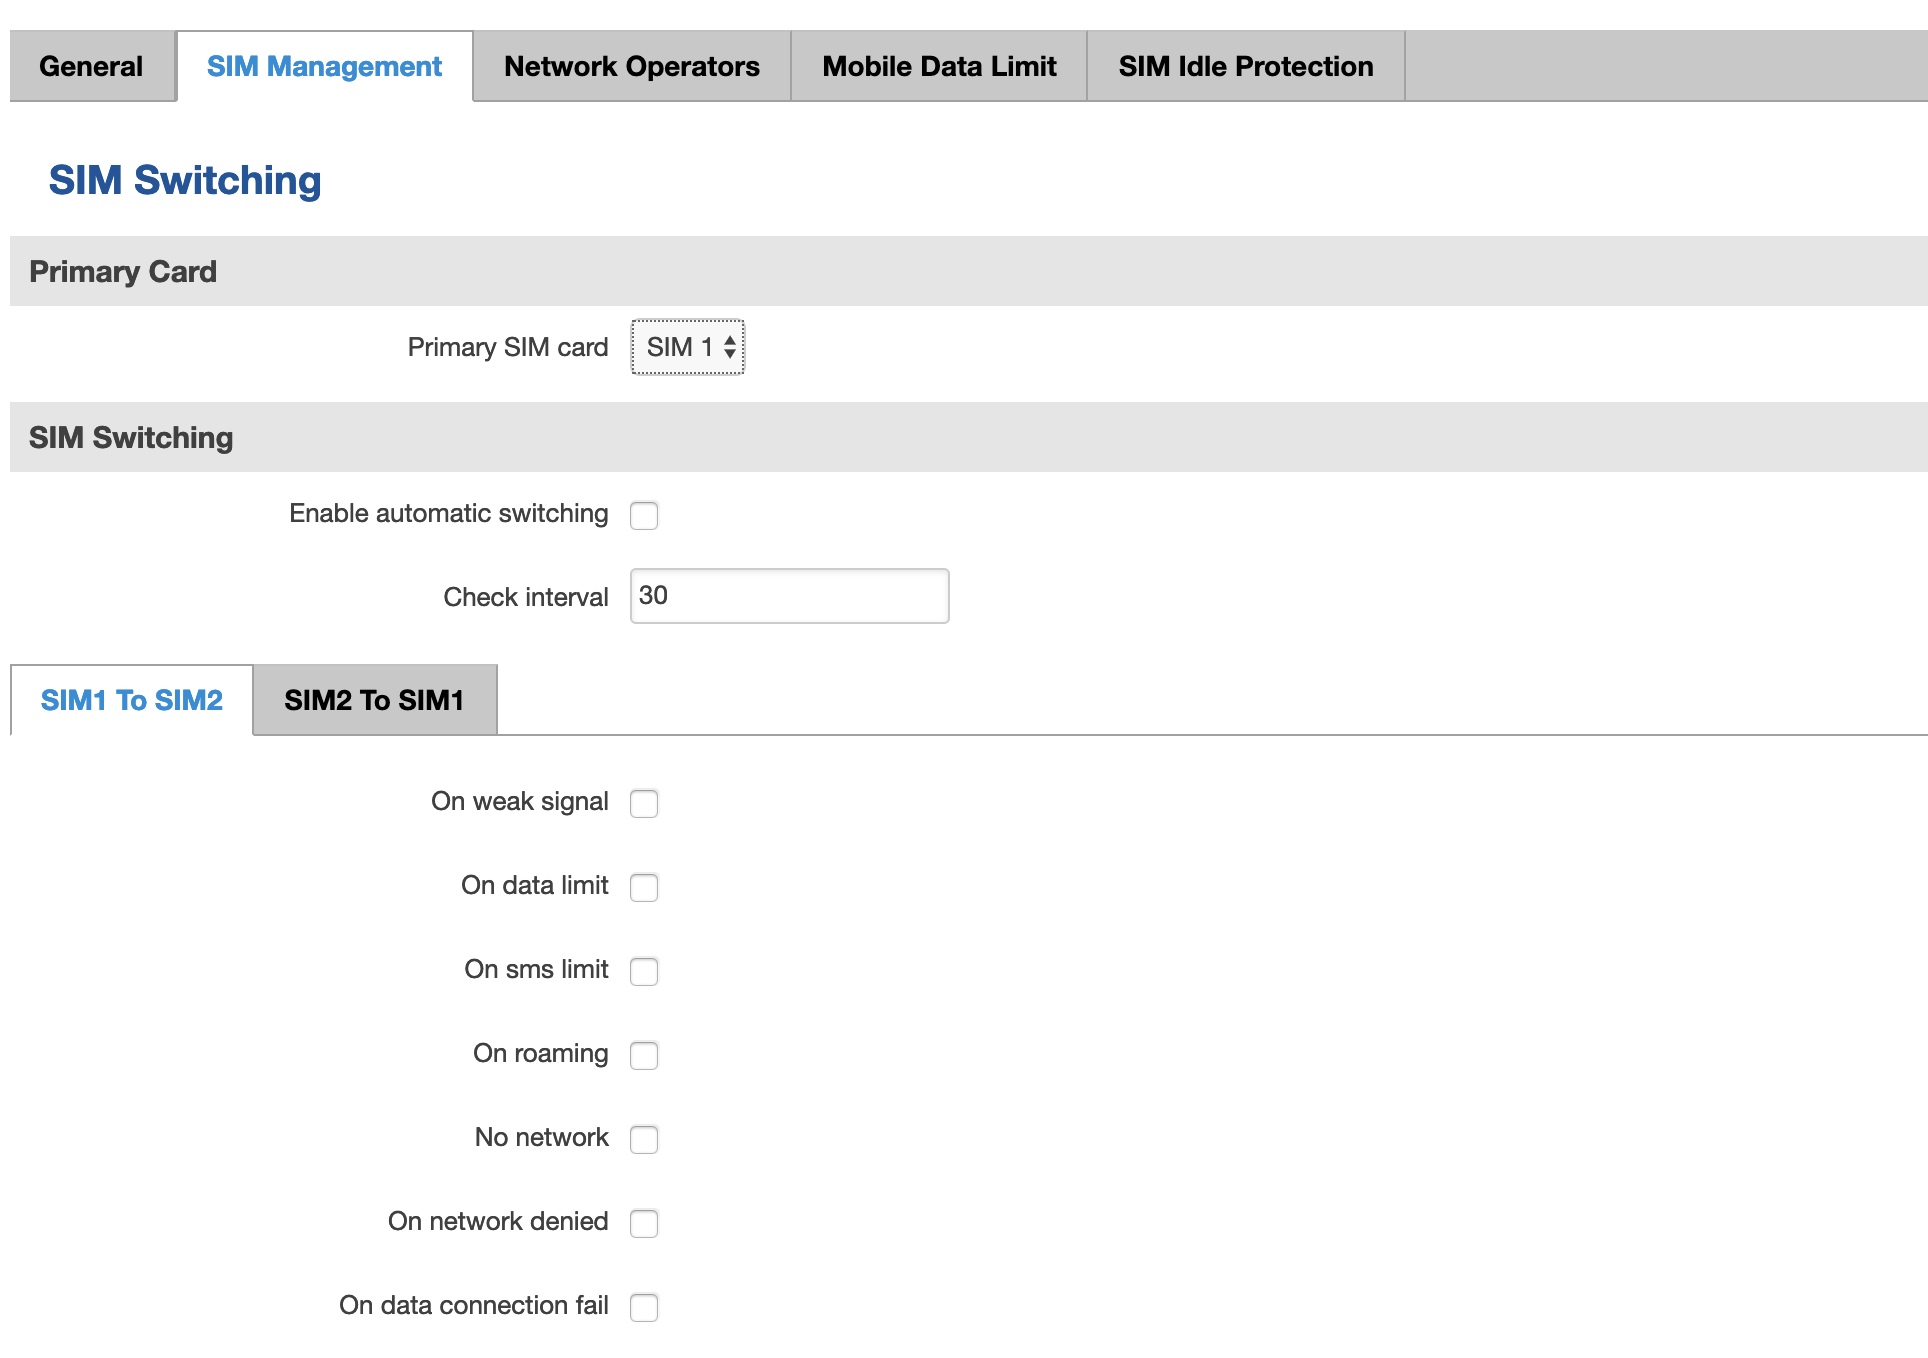The width and height of the screenshot is (1928, 1358).
Task: Click the Primary Card section header
Action: pos(968,271)
